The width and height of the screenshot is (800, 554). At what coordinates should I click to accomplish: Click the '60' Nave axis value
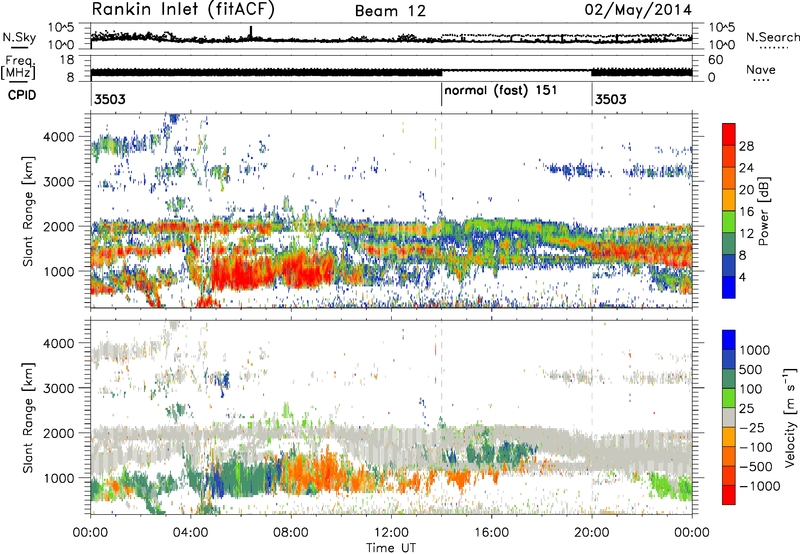[715, 60]
